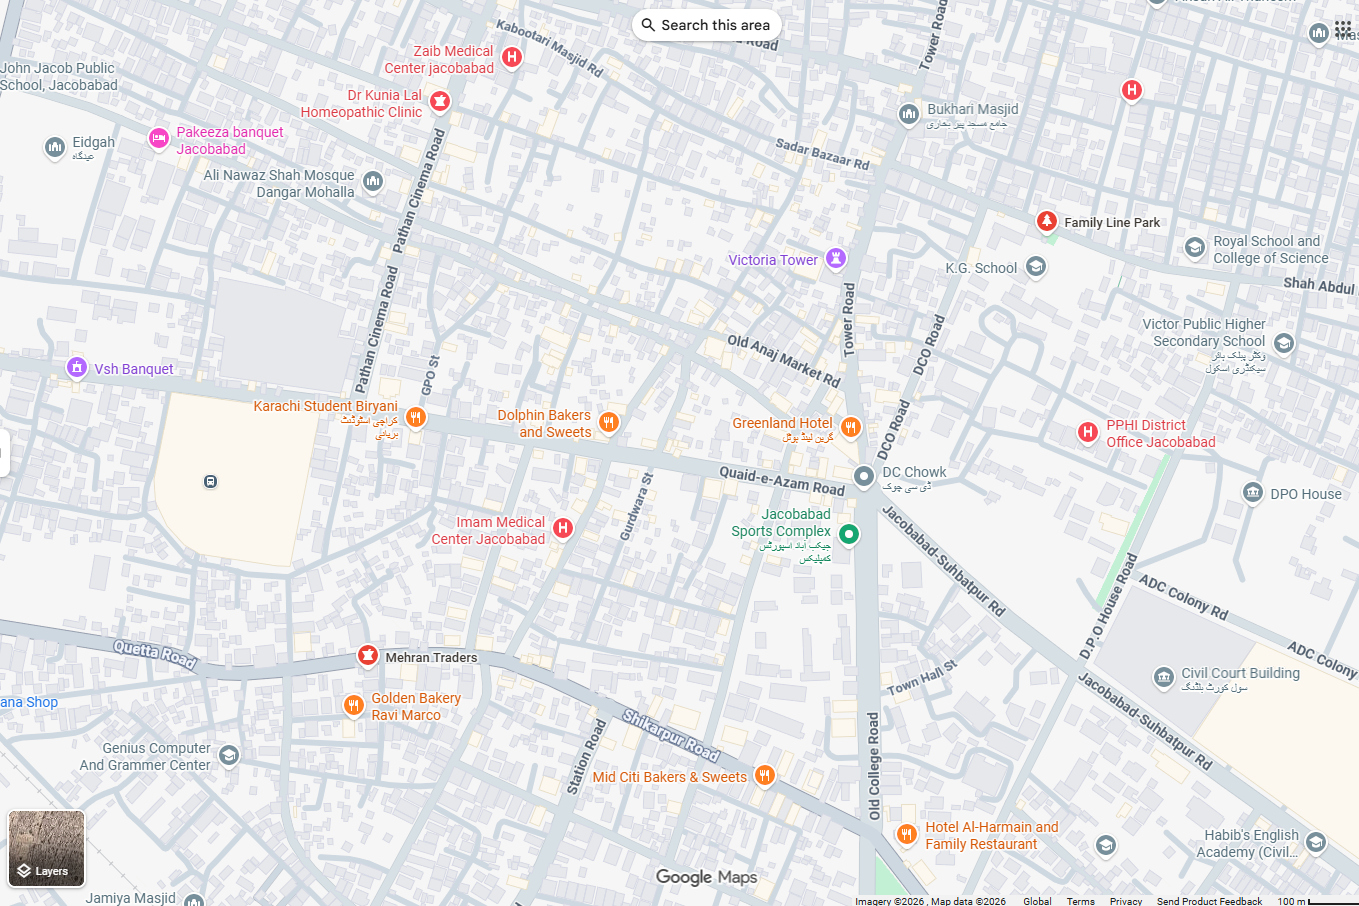
Task: Click Send Product Feedback link
Action: coord(1209,901)
